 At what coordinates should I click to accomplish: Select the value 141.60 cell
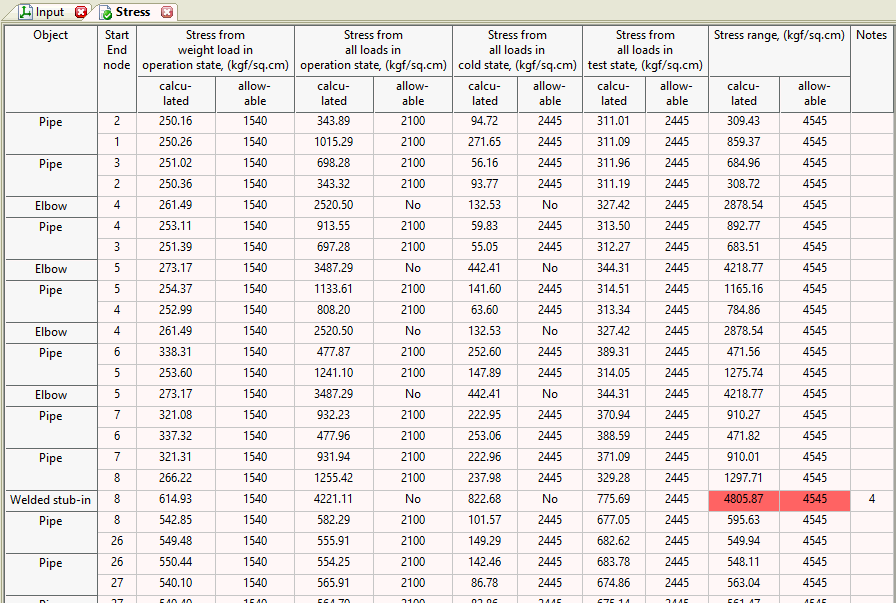(485, 289)
